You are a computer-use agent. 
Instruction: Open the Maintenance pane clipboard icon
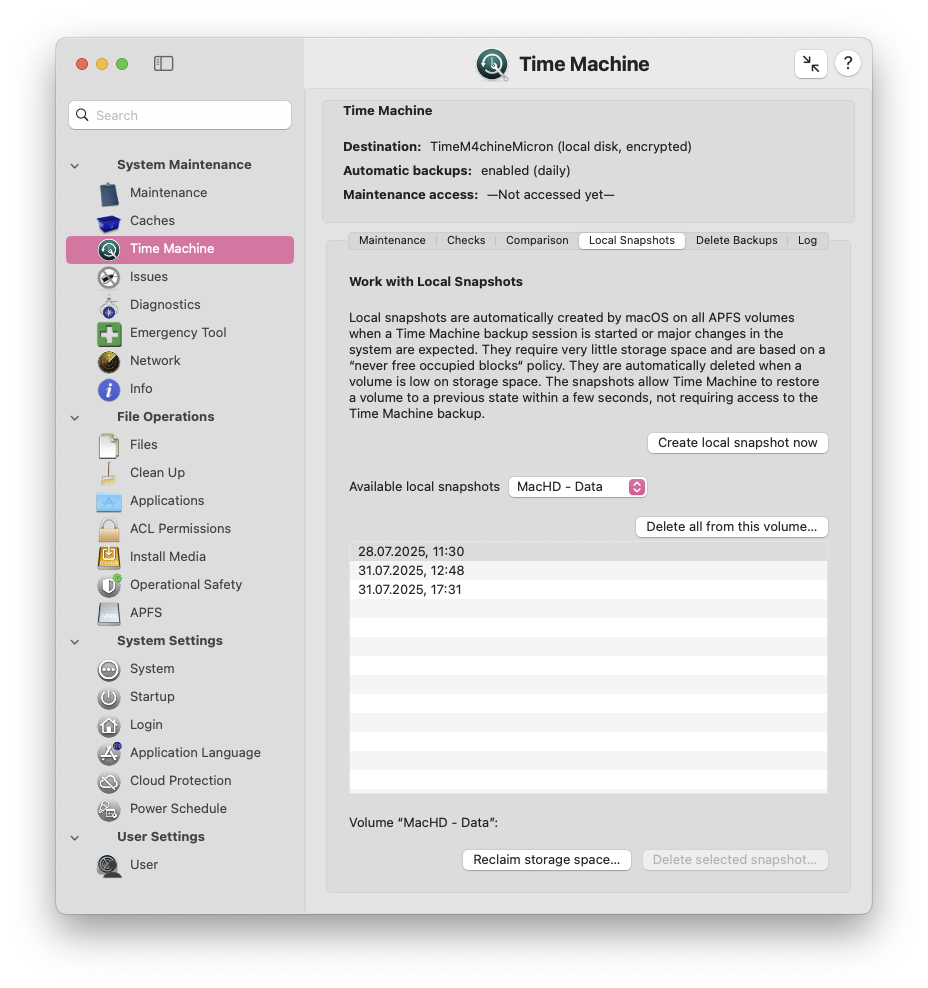(109, 193)
